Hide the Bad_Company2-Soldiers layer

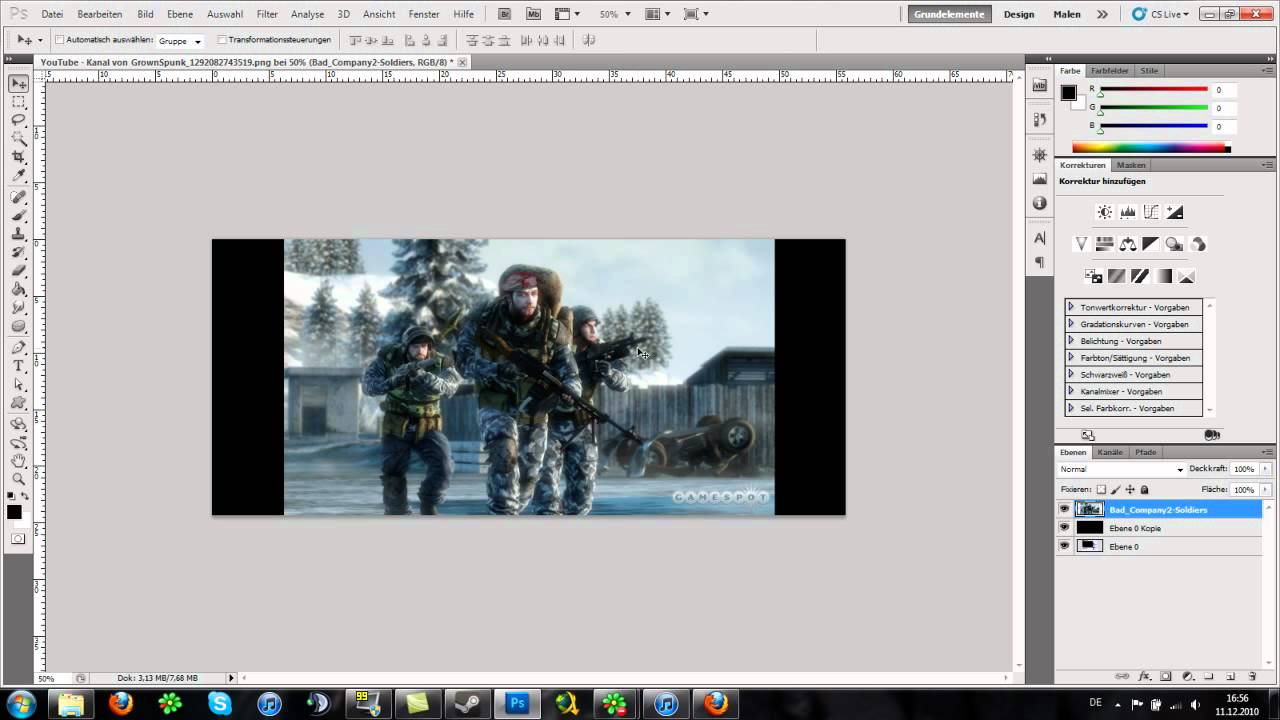[1064, 509]
